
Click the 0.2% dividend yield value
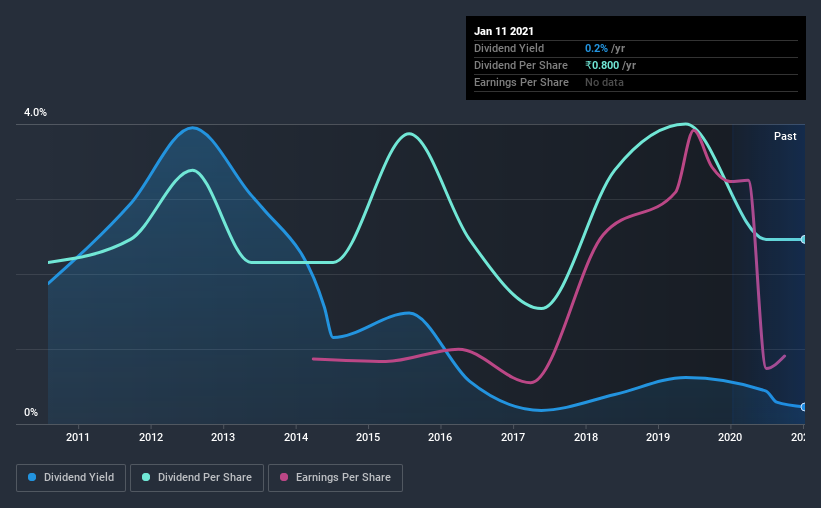(x=596, y=48)
